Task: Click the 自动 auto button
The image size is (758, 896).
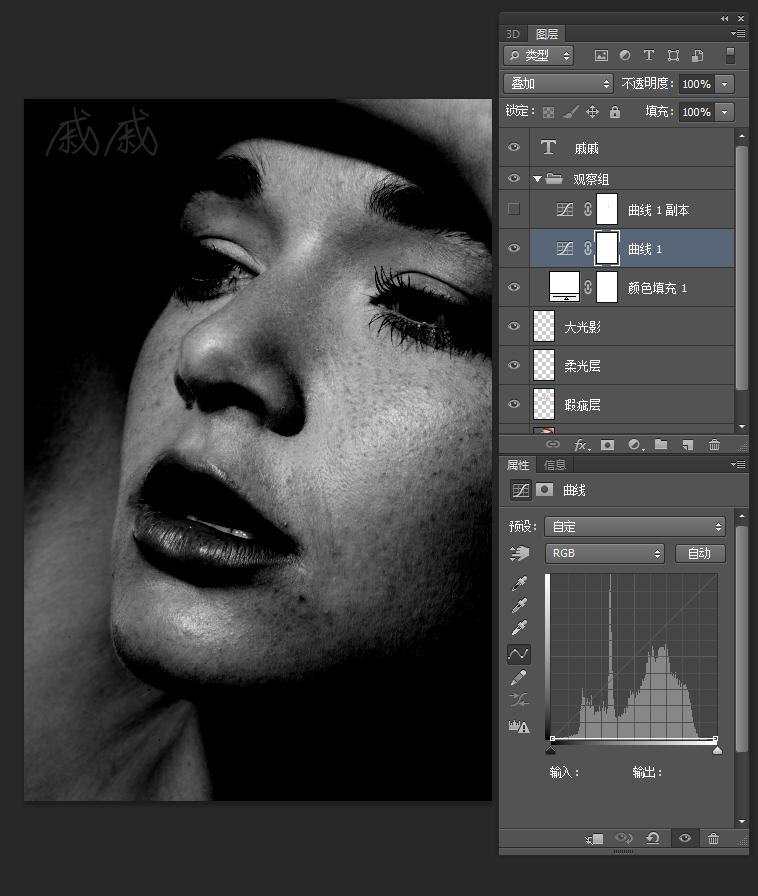Action: [700, 553]
